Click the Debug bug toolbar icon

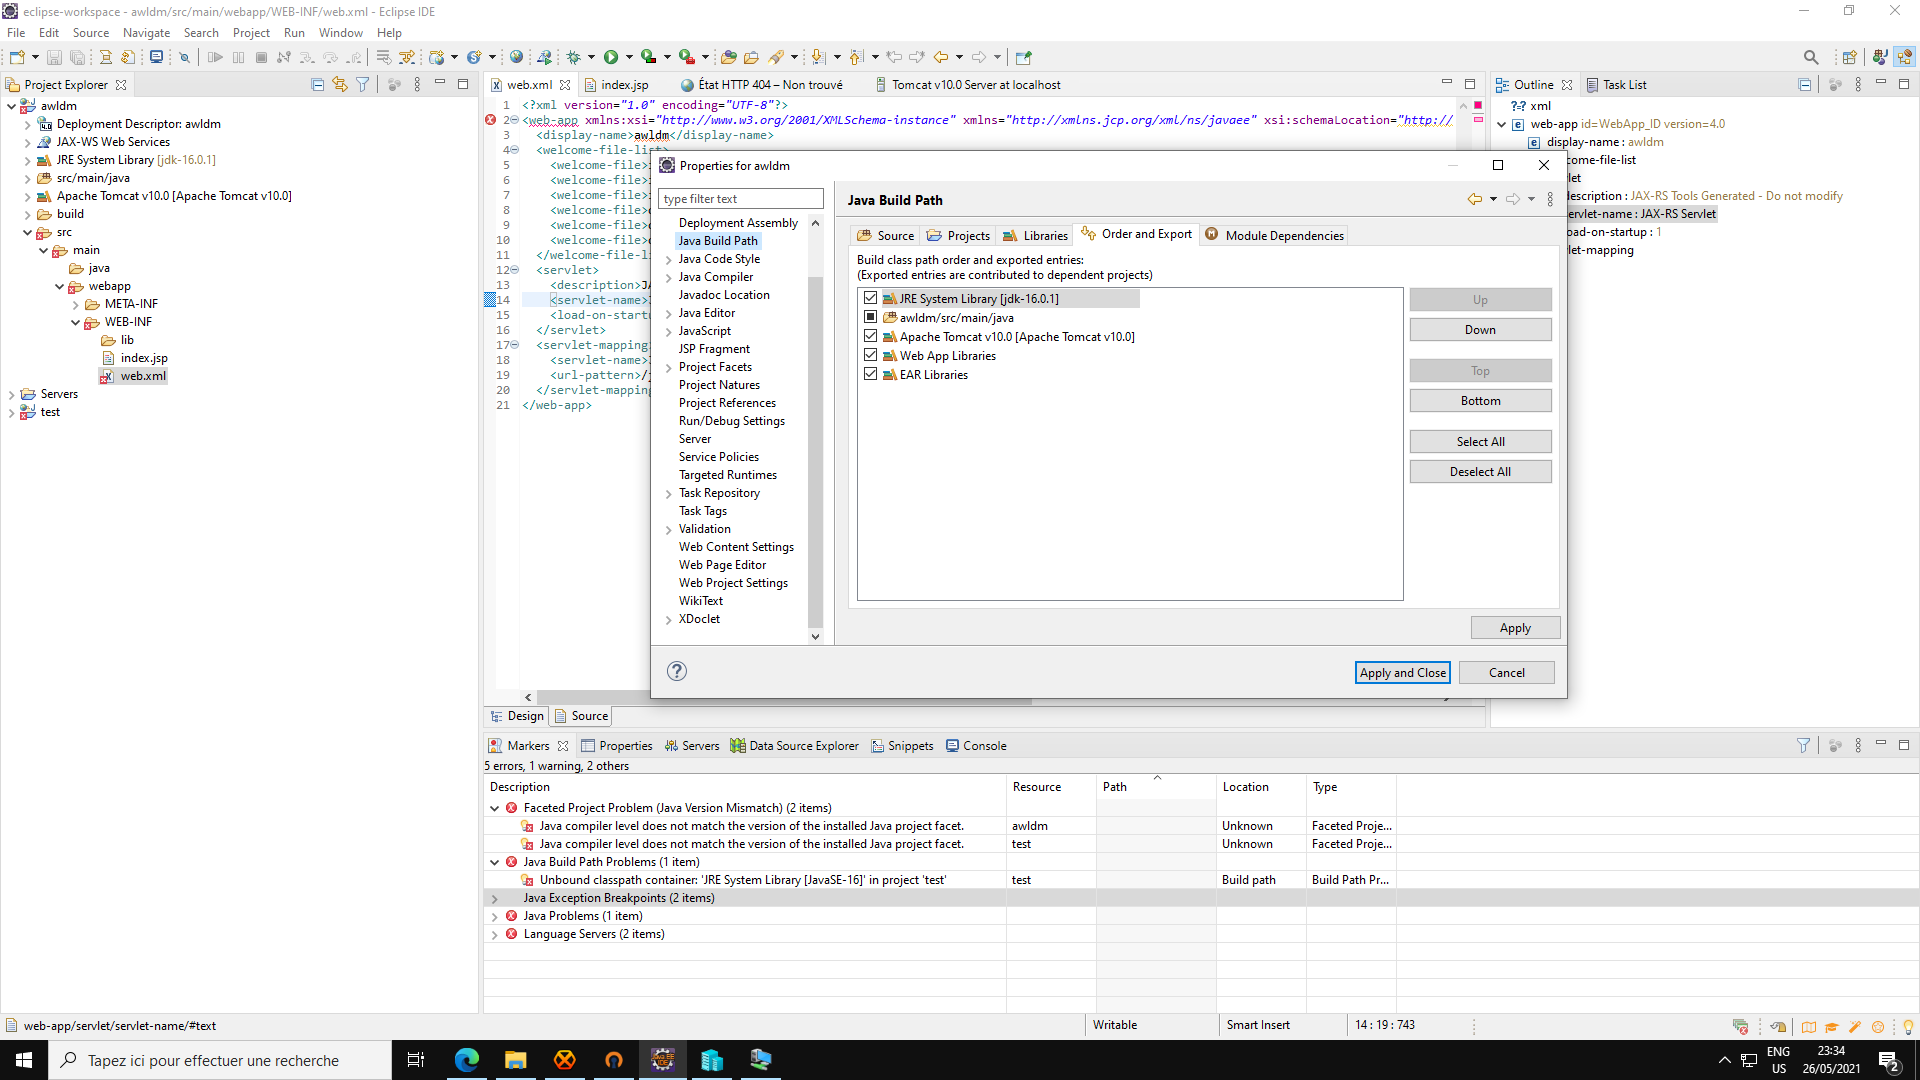574,57
